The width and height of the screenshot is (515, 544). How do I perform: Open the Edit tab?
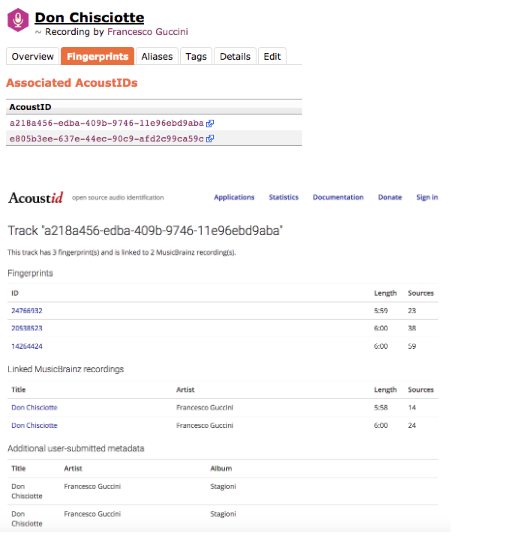point(272,56)
